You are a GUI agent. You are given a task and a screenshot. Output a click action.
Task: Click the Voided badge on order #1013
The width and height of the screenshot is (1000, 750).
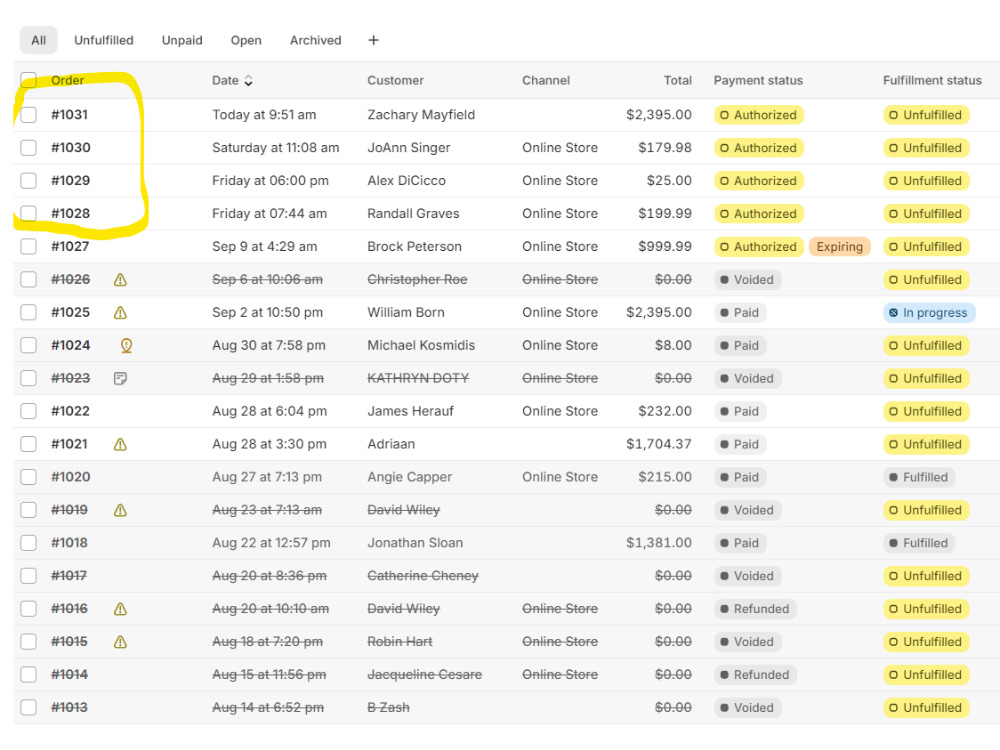pyautogui.click(x=747, y=707)
